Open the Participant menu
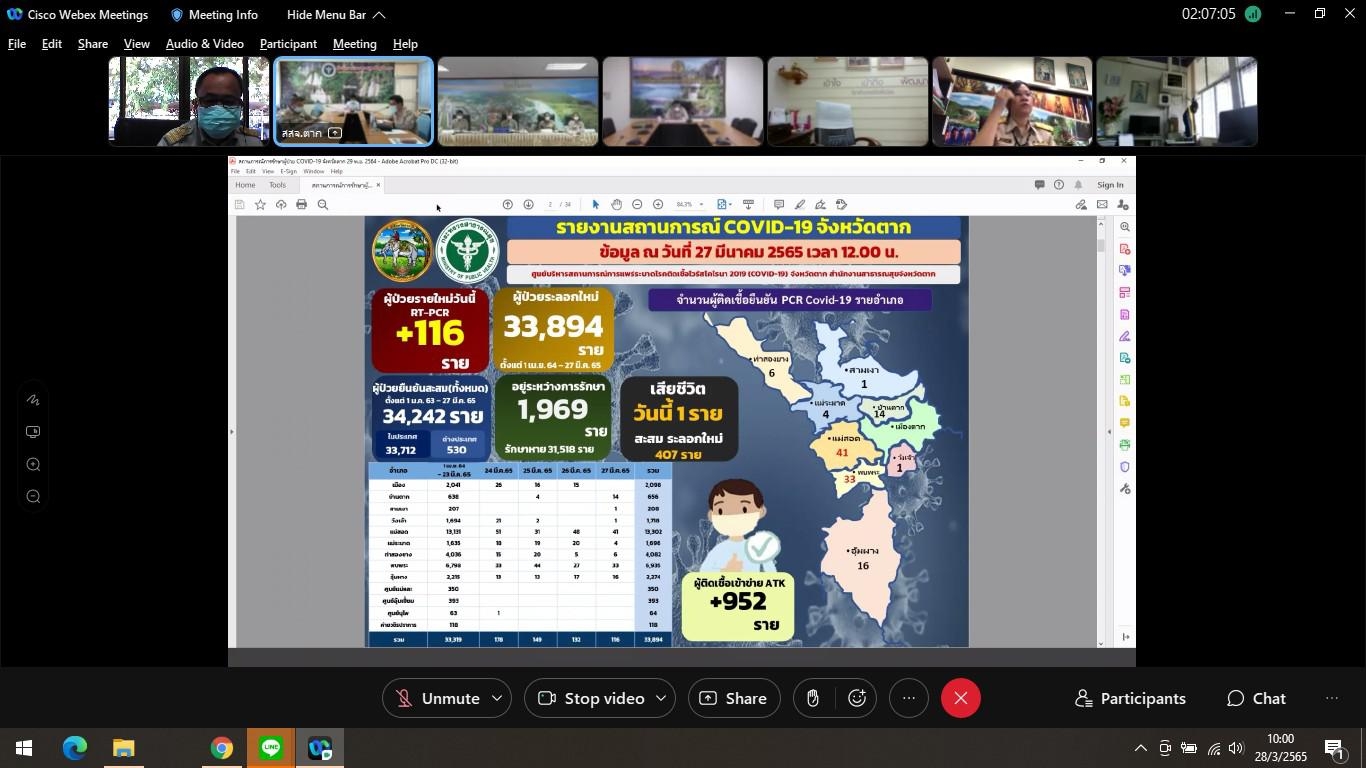 point(288,44)
